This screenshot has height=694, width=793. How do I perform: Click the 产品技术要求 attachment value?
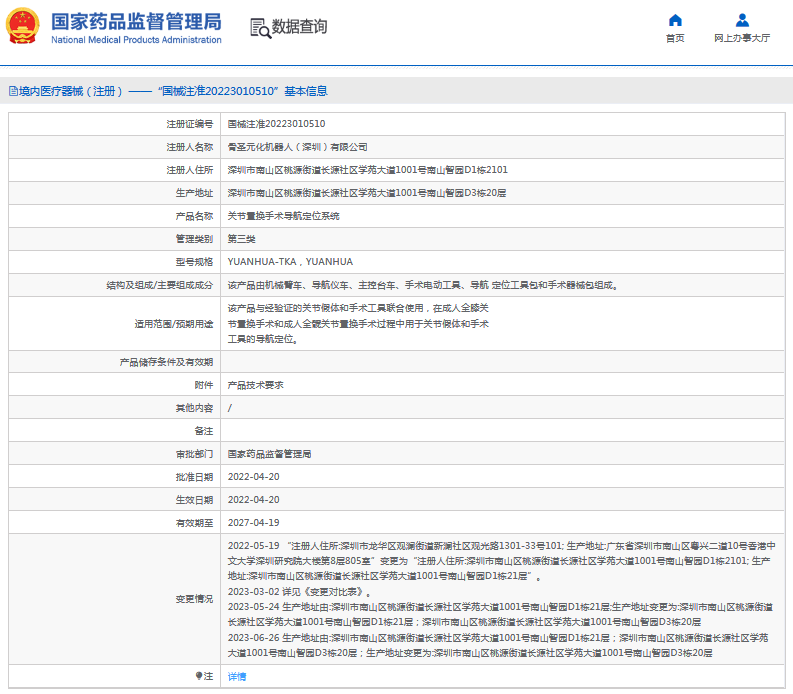point(255,385)
